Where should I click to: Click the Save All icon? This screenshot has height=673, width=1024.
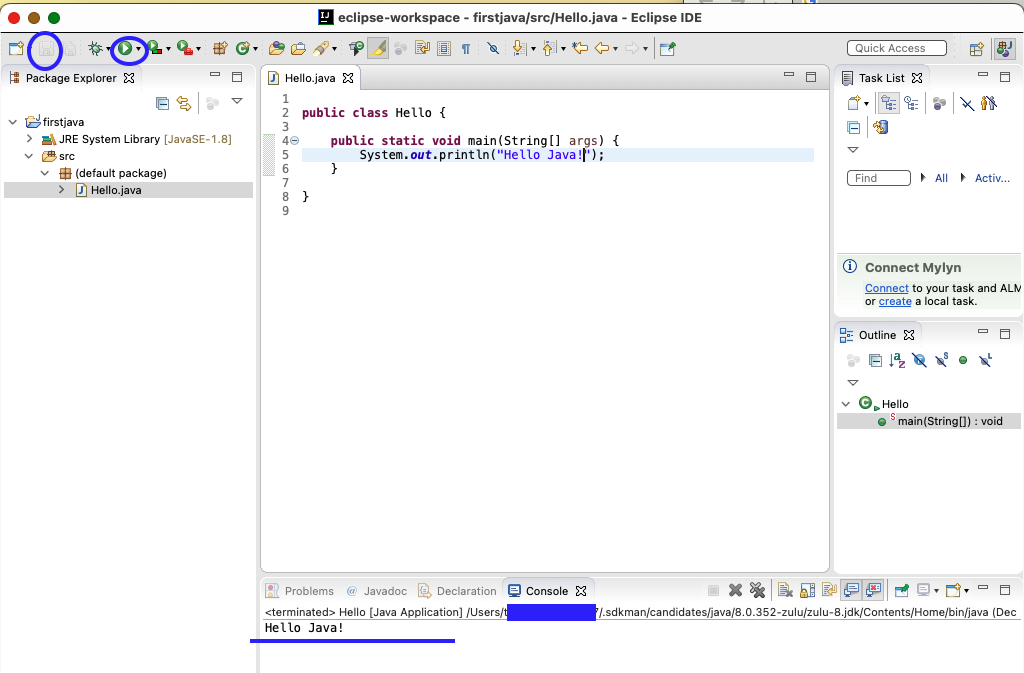click(x=69, y=49)
